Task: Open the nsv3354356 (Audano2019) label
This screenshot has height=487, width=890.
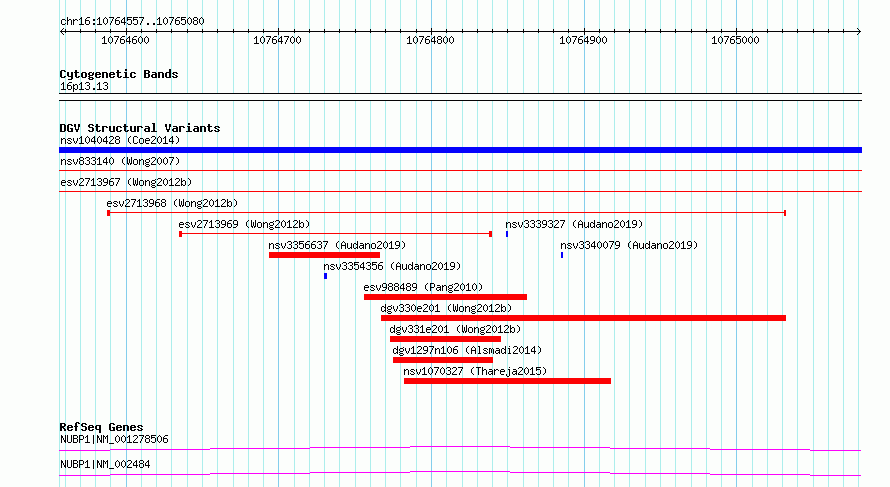Action: click(392, 266)
